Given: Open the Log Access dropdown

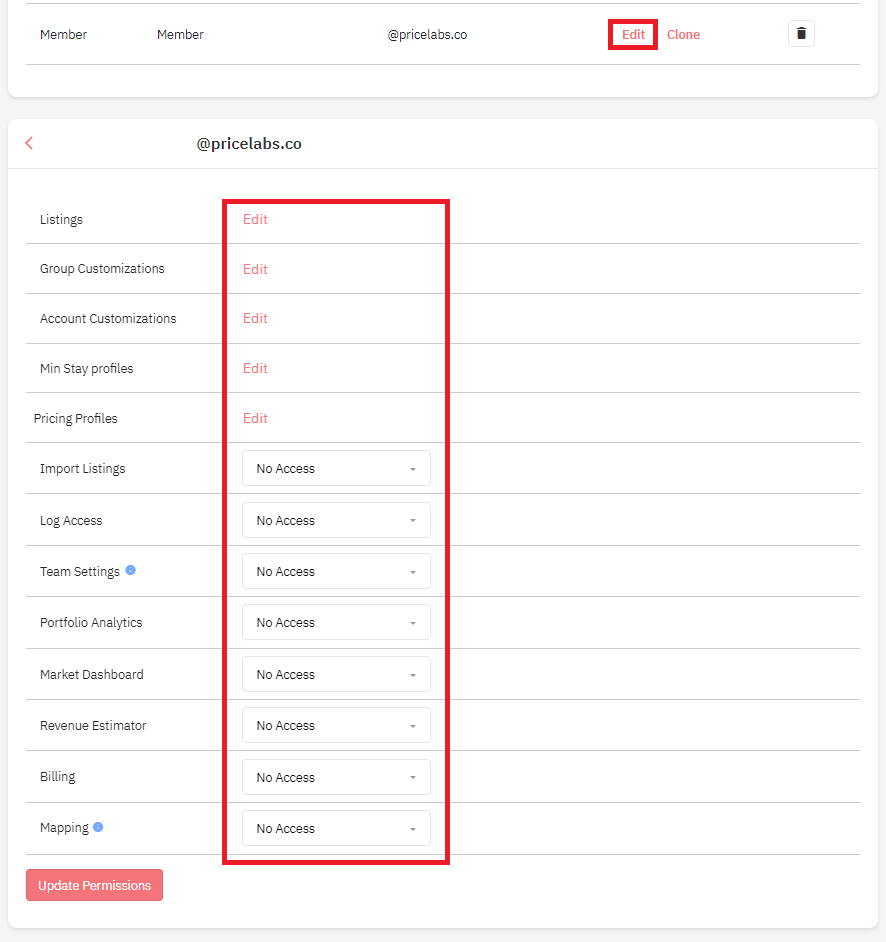Looking at the screenshot, I should pos(336,520).
